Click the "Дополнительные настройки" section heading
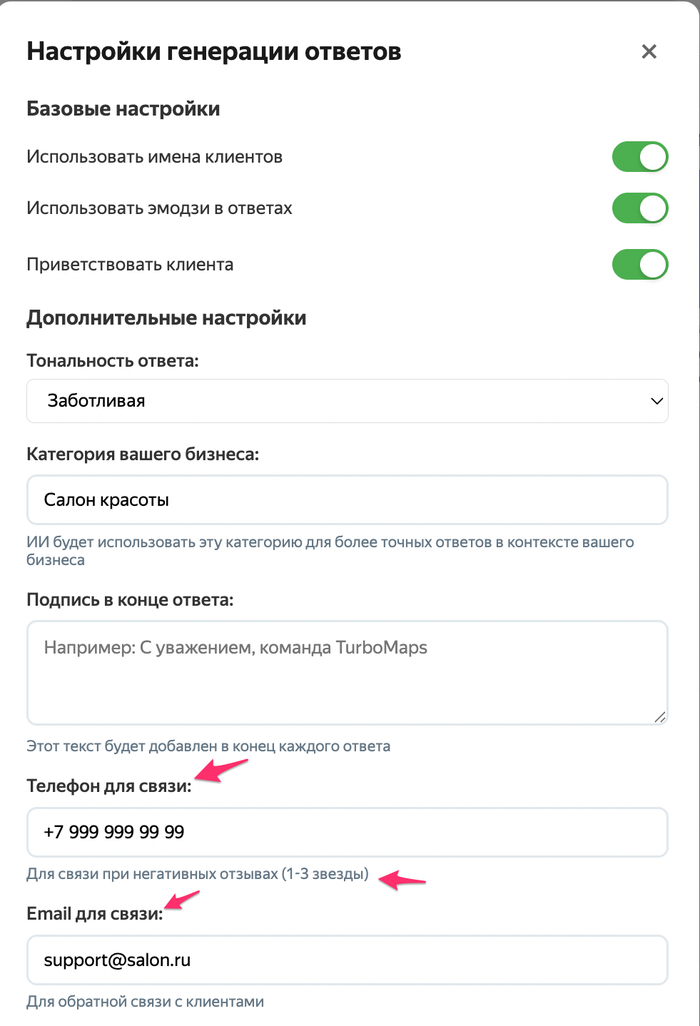700x1026 pixels. pyautogui.click(x=166, y=318)
